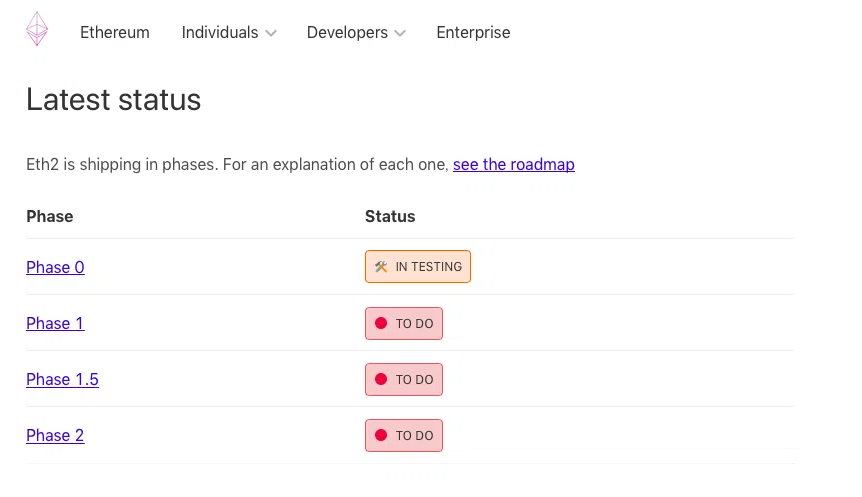
Task: Click the 'Latest status' heading
Action: pos(114,100)
